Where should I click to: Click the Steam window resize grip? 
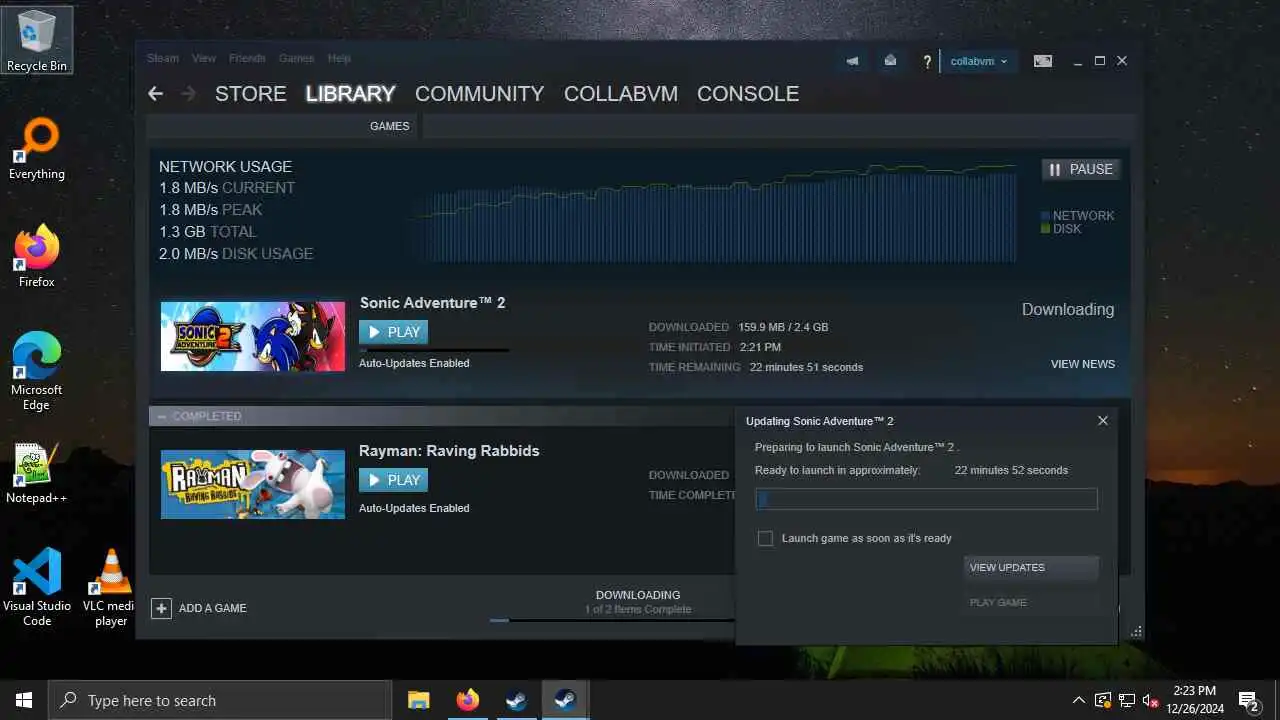coord(1136,632)
